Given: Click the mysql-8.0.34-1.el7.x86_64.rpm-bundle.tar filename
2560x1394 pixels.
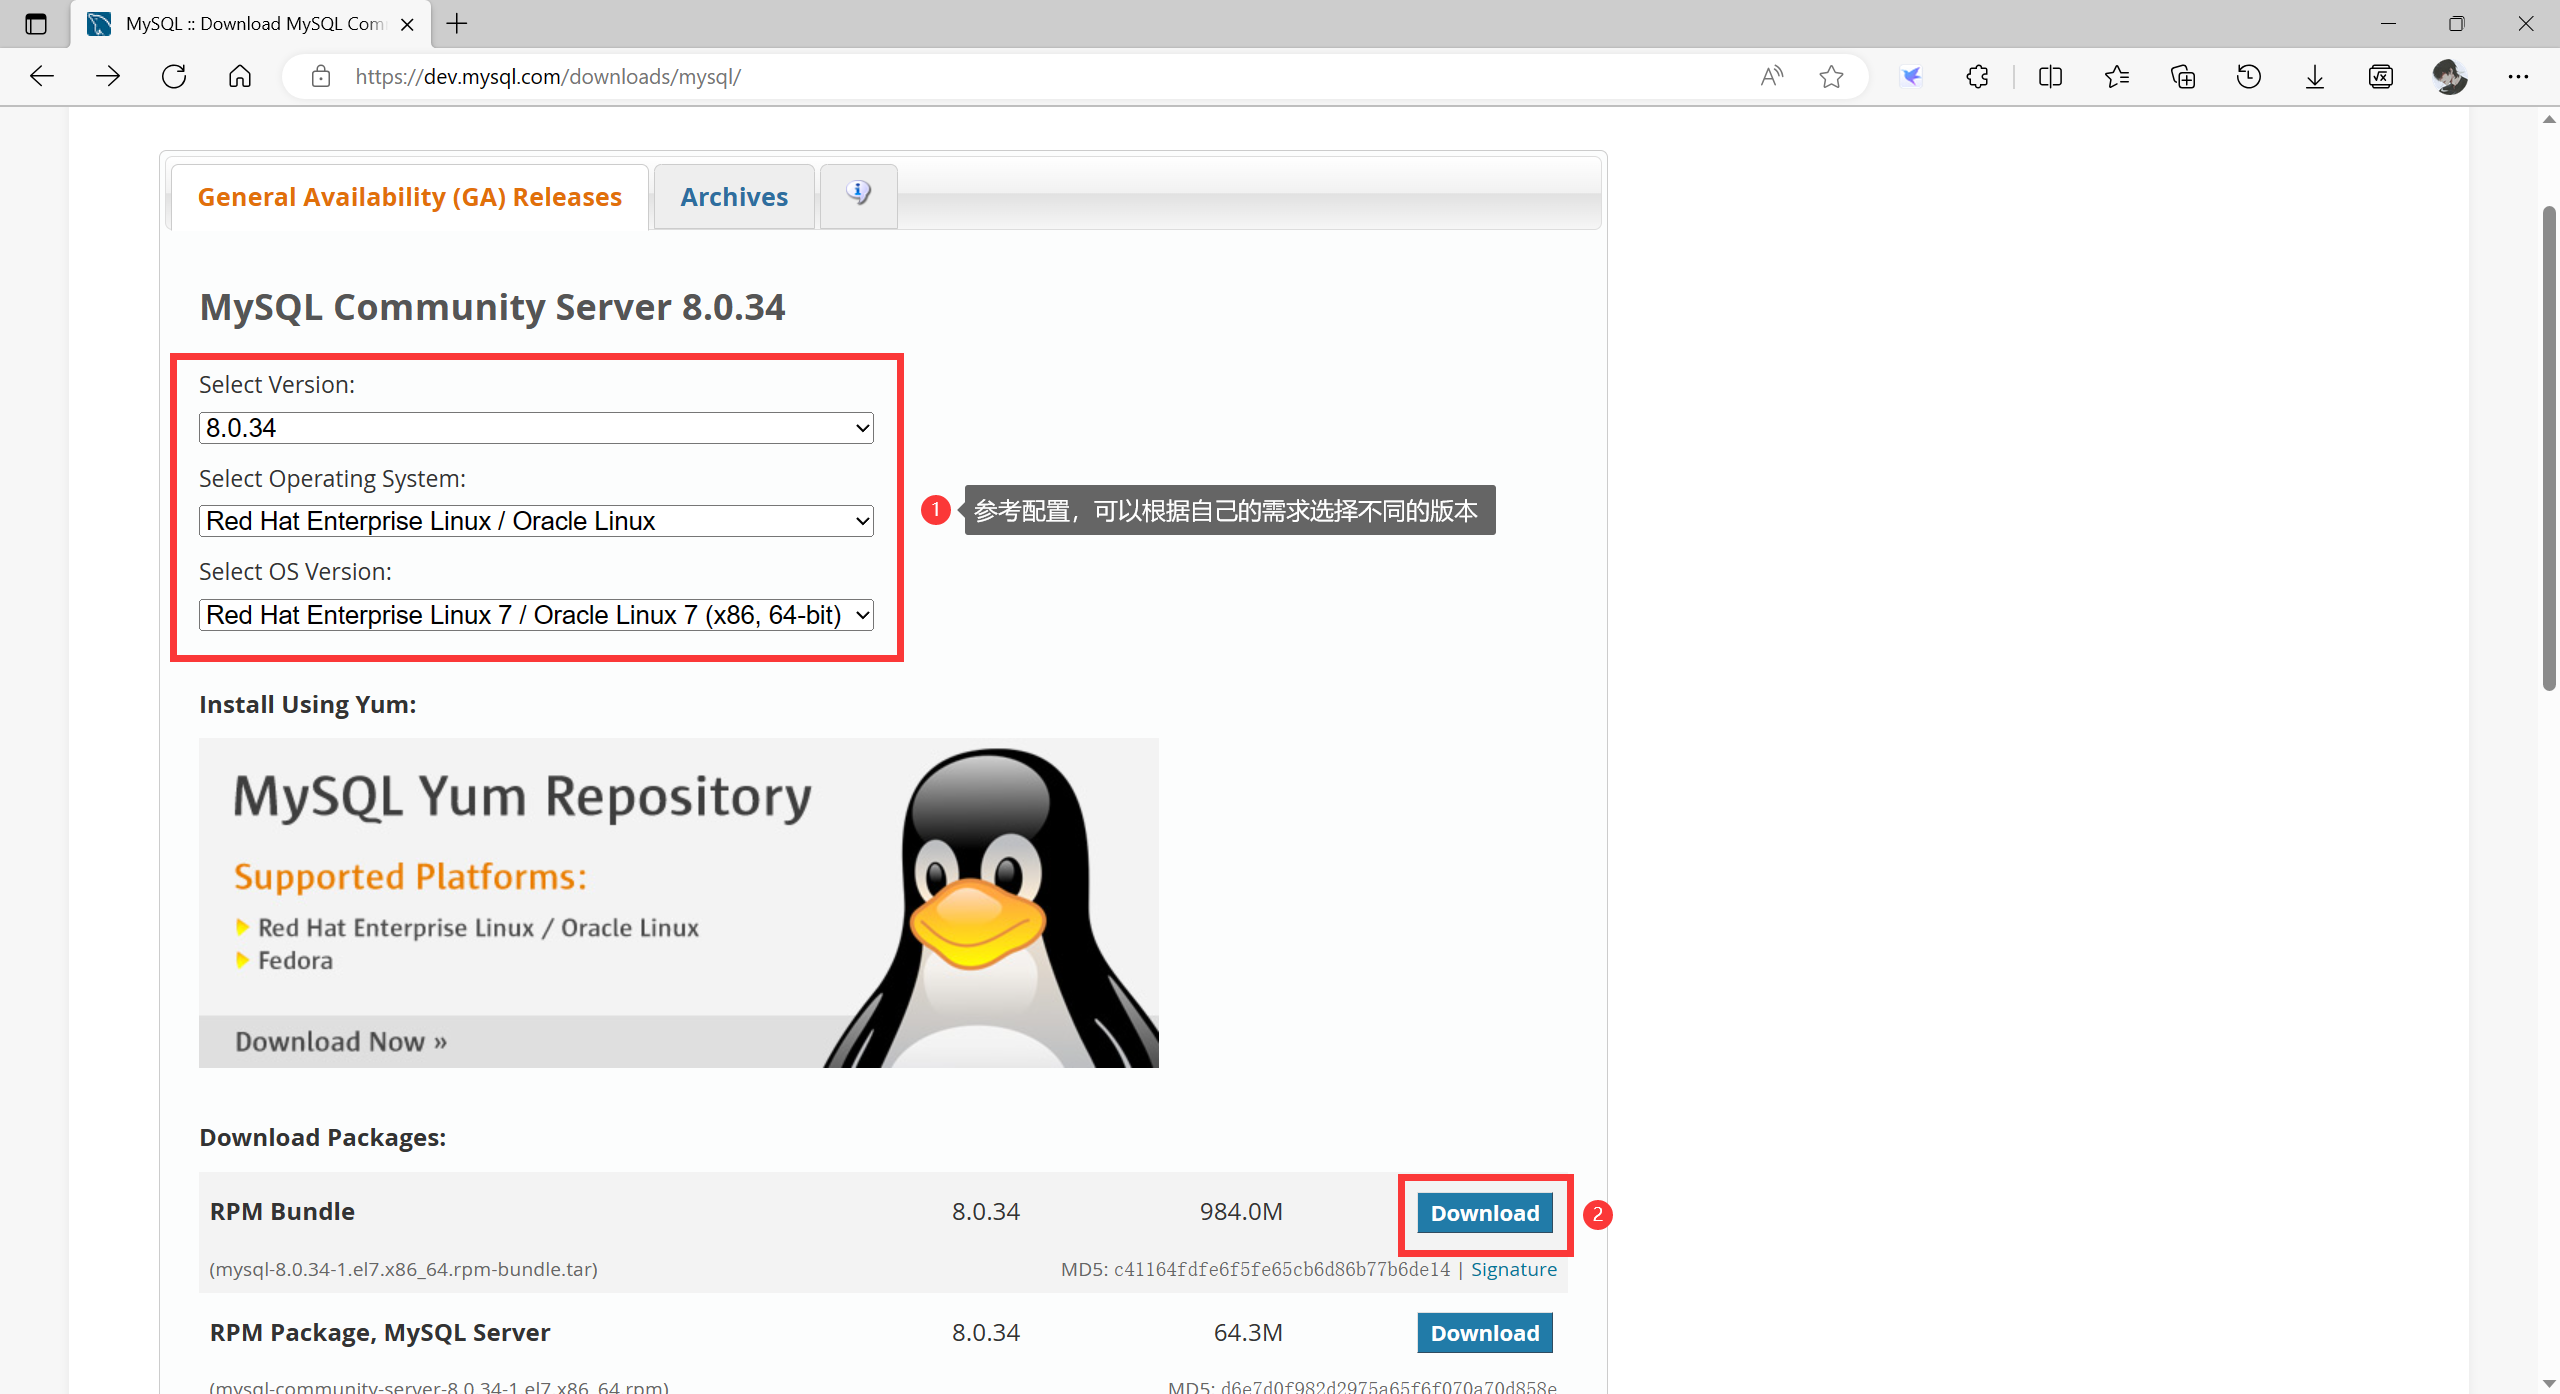Looking at the screenshot, I should pos(404,1269).
